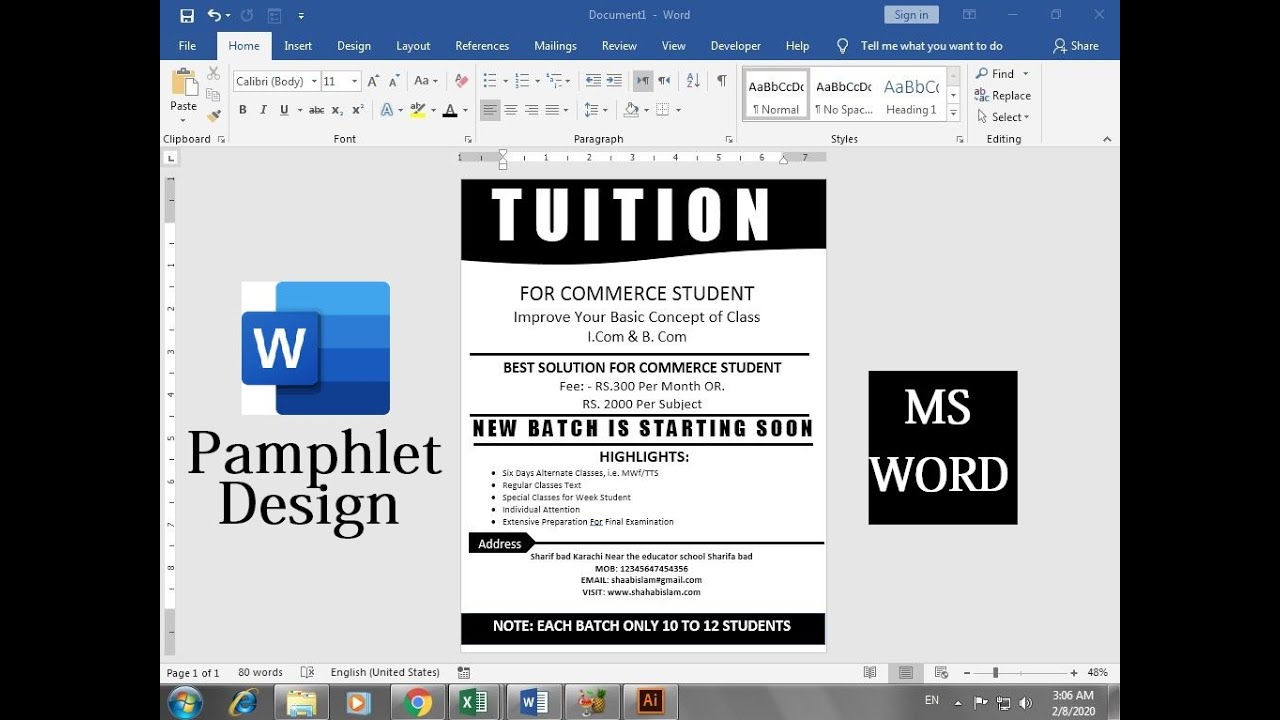Screen dimensions: 1280x720
Task: Toggle Underline formatting
Action: pos(284,110)
